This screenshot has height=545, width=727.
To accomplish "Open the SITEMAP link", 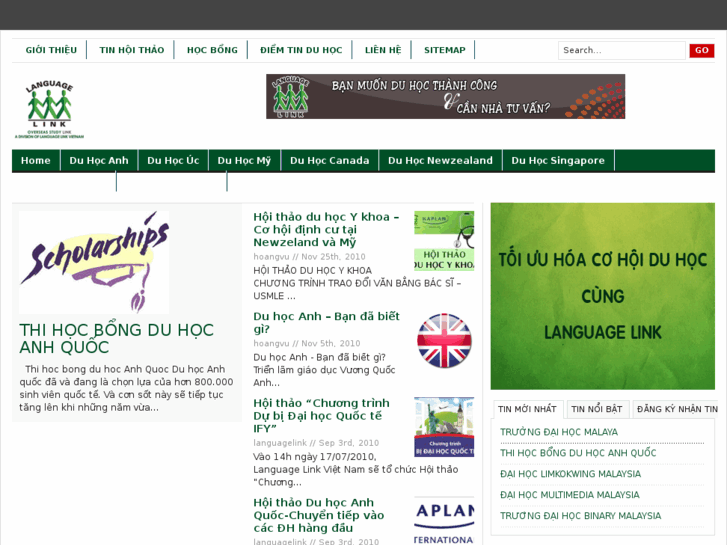I will point(445,50).
